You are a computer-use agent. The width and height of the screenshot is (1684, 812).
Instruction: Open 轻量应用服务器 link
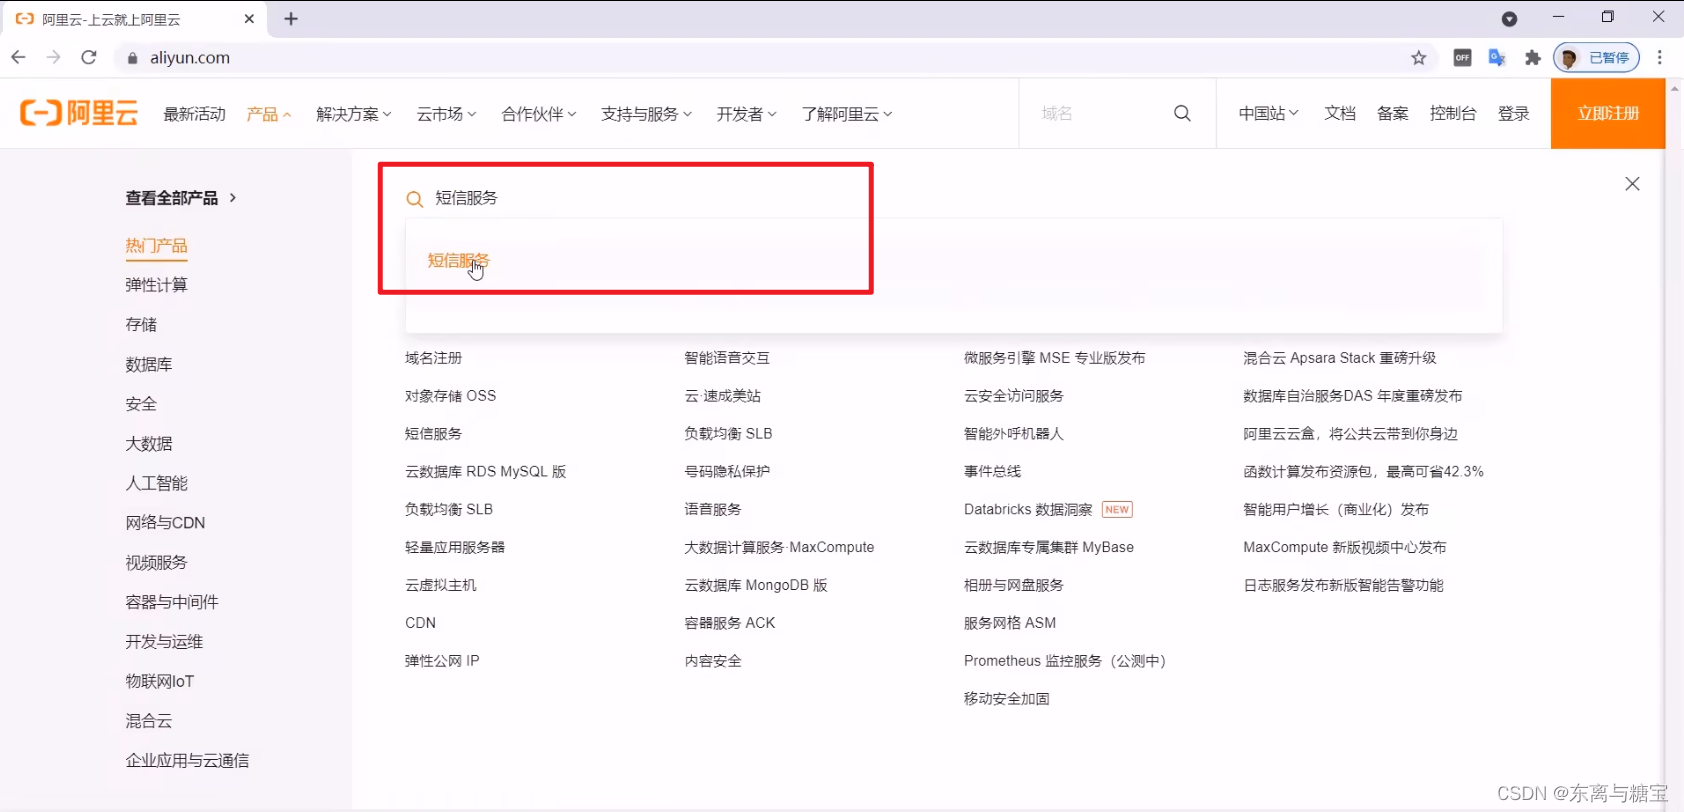(x=455, y=548)
